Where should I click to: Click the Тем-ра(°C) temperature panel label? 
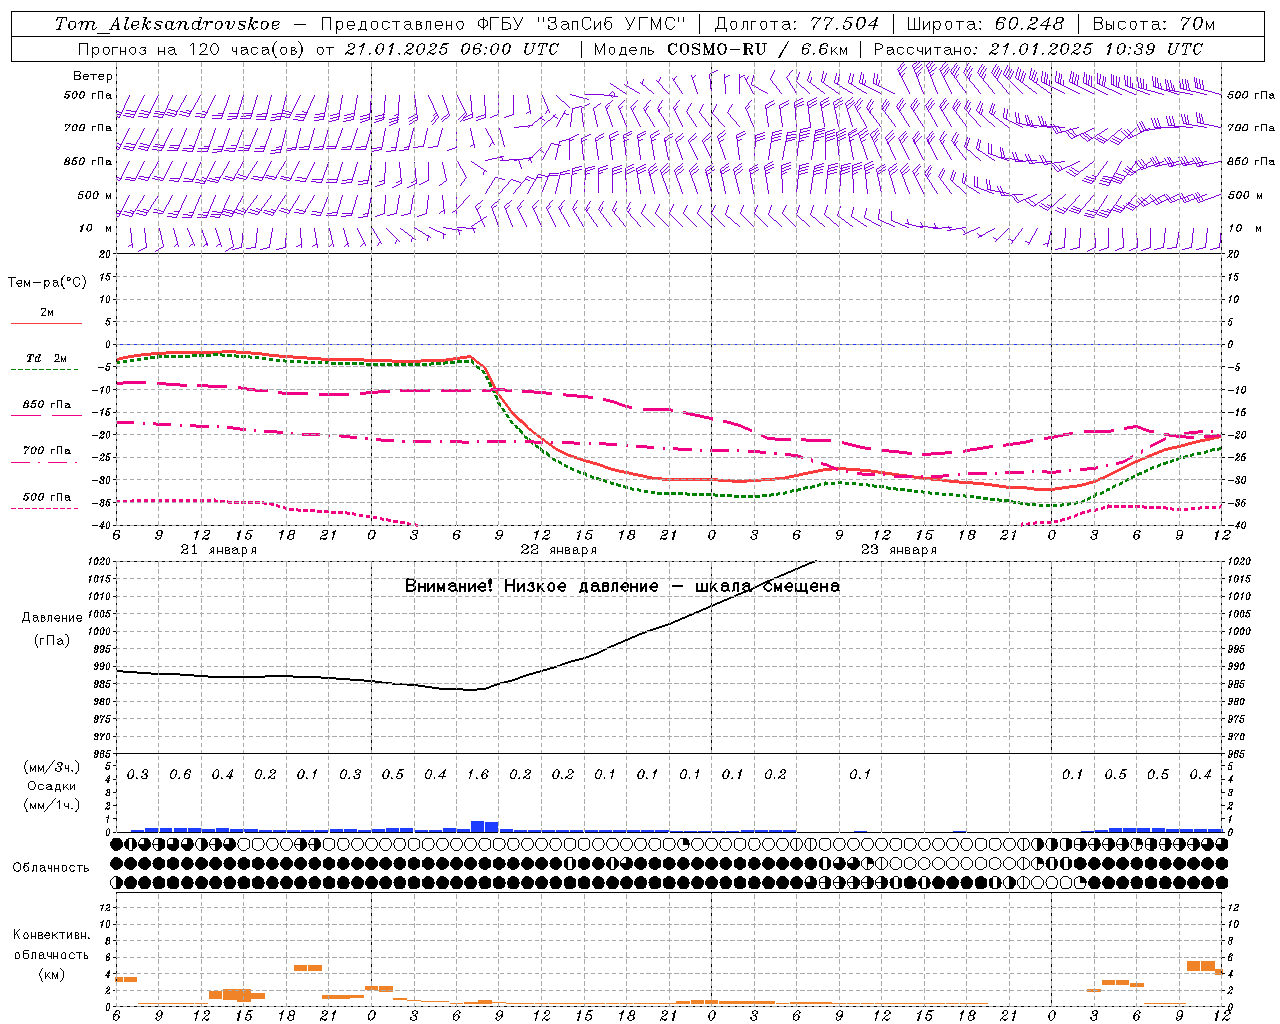(x=47, y=283)
